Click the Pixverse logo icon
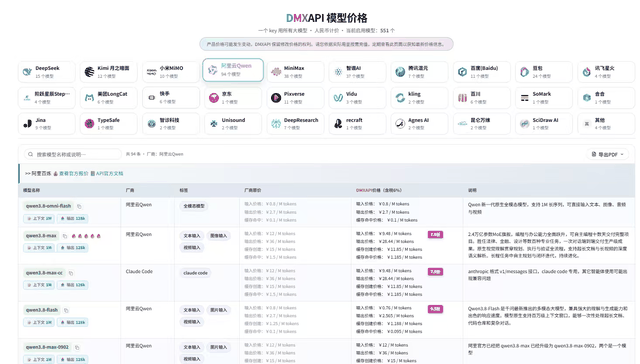Screen dimensions: 640x364 (x=276, y=98)
